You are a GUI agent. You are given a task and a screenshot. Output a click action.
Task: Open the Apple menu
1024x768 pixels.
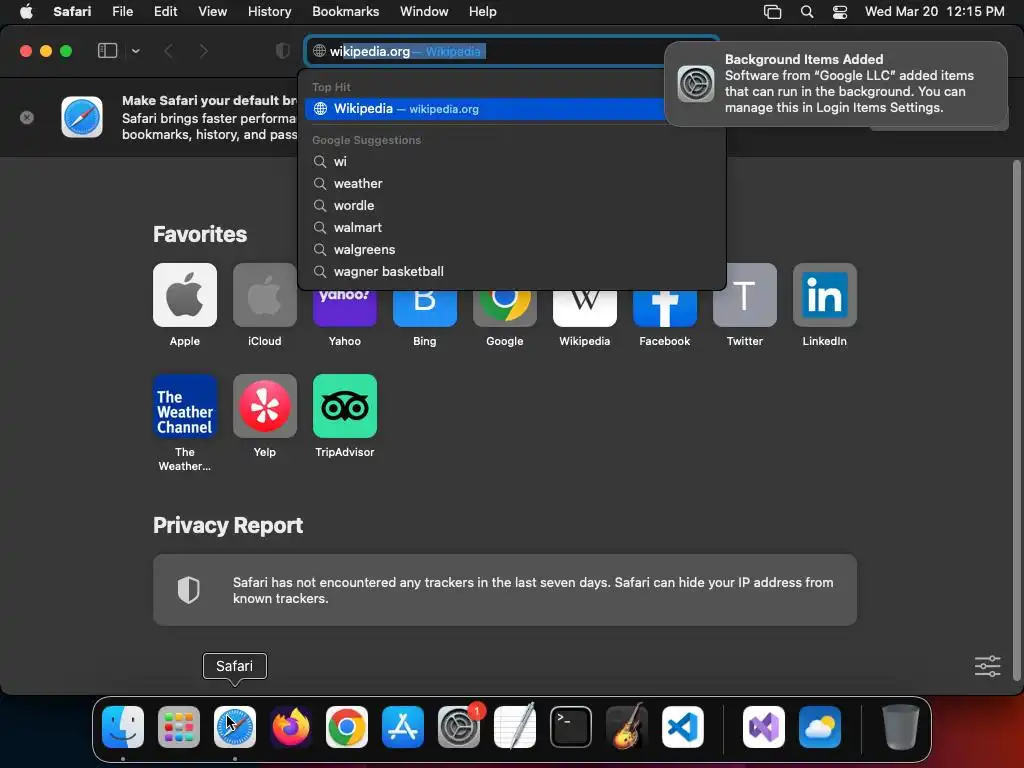[x=26, y=12]
